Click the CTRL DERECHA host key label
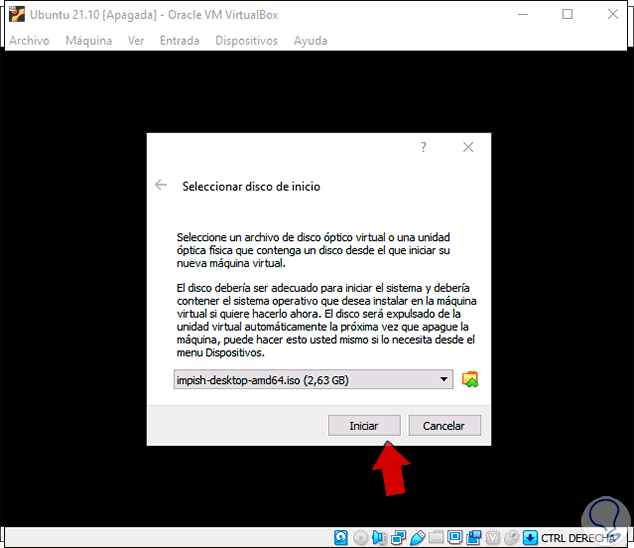634x548 pixels. point(578,538)
